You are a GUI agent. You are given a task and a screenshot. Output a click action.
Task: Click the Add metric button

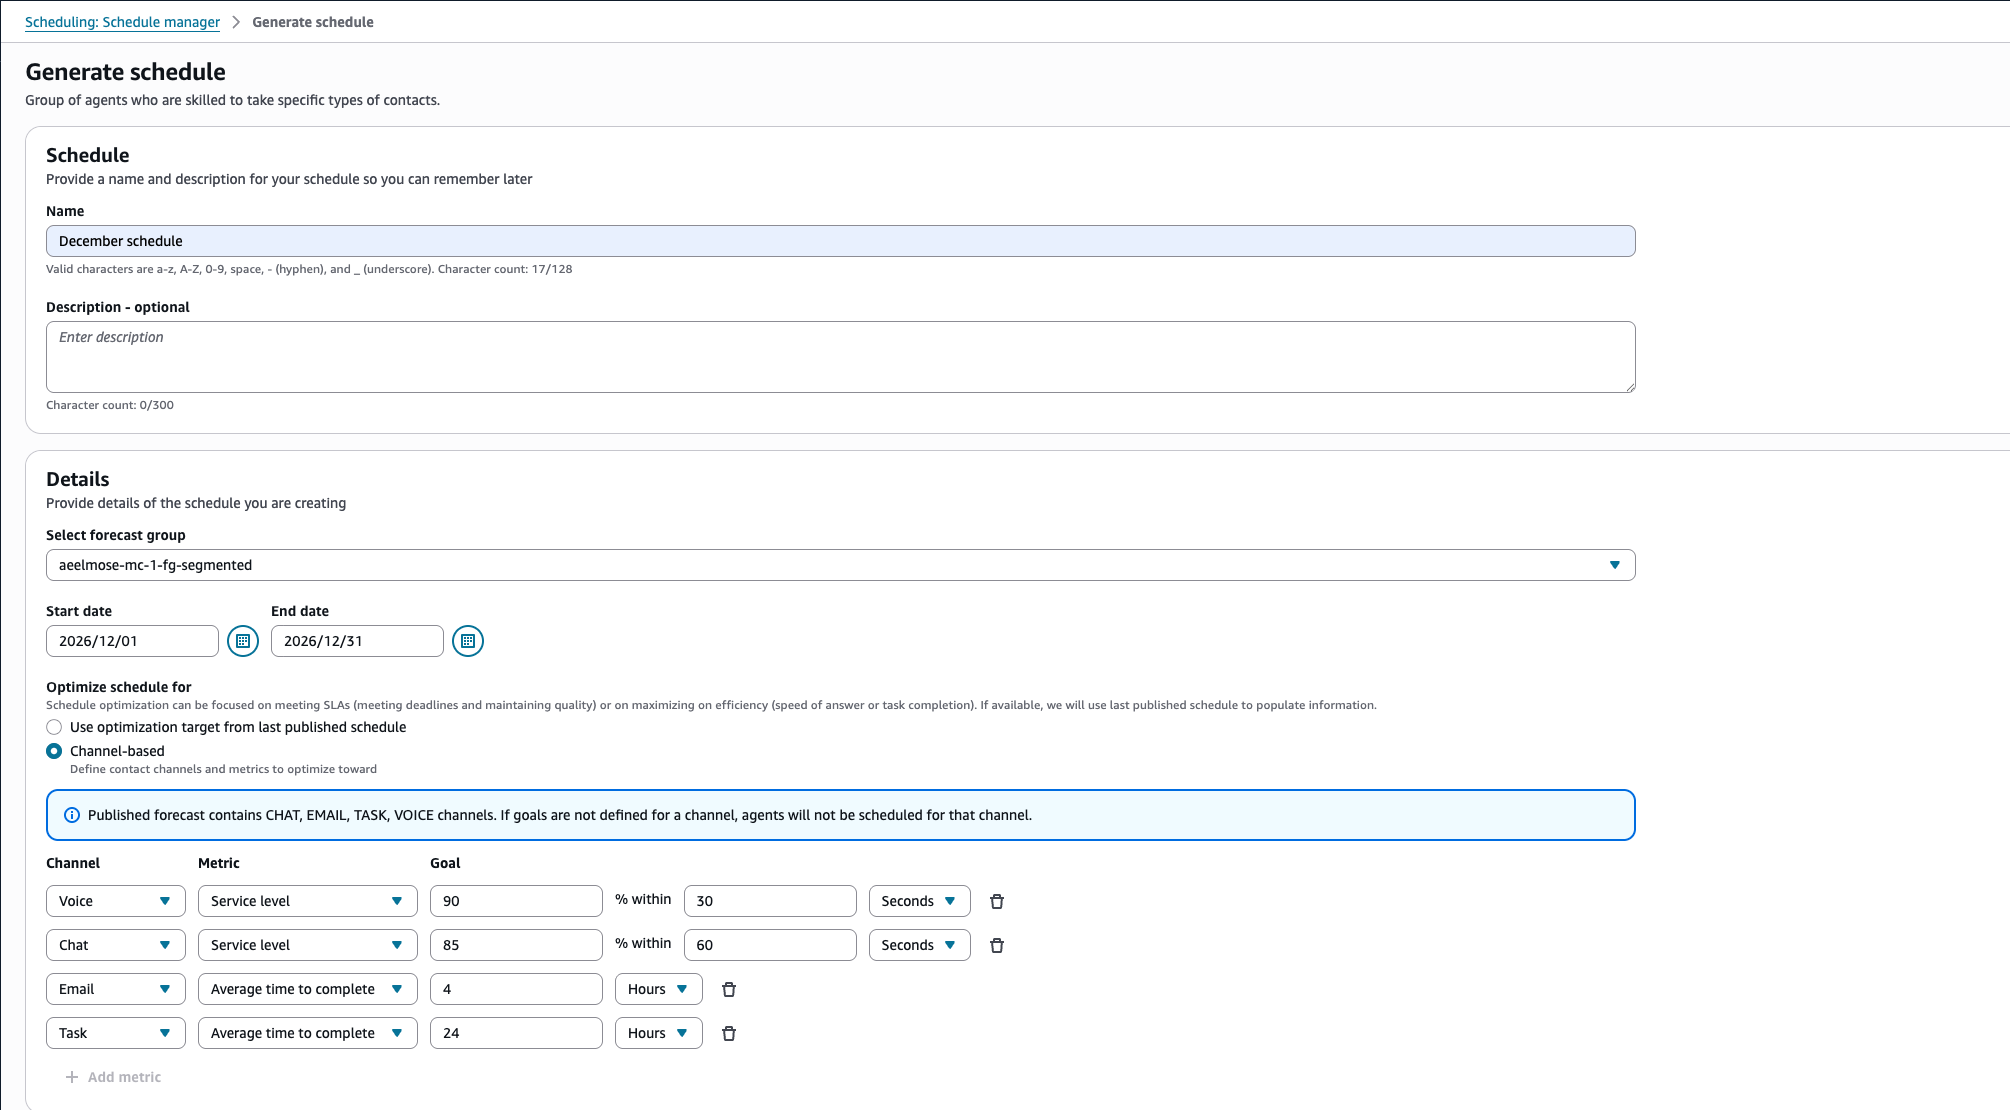[x=113, y=1077]
